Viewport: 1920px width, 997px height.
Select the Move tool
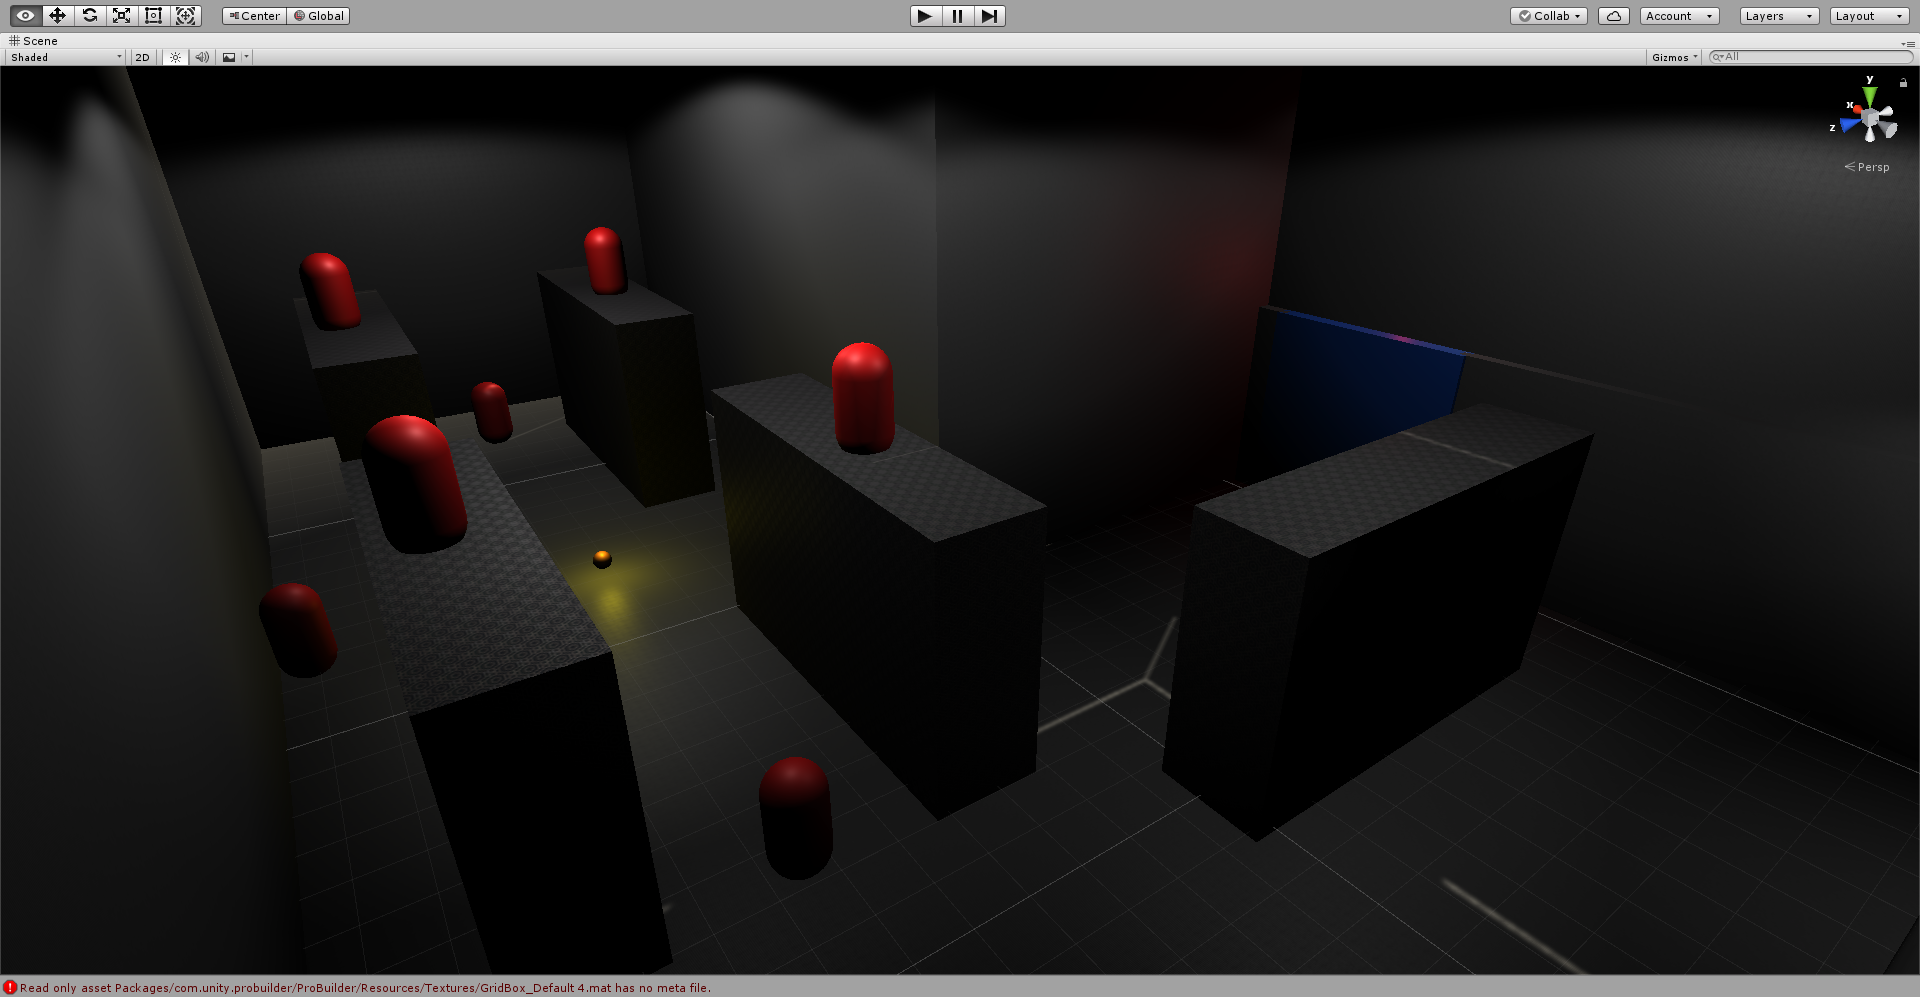pyautogui.click(x=58, y=16)
